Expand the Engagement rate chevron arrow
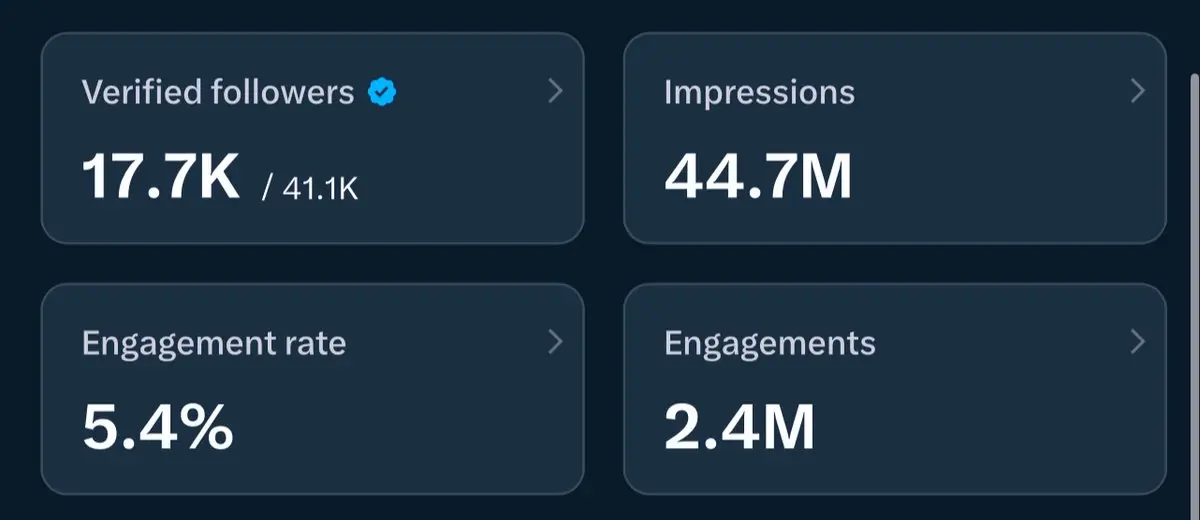This screenshot has width=1200, height=520. point(556,343)
